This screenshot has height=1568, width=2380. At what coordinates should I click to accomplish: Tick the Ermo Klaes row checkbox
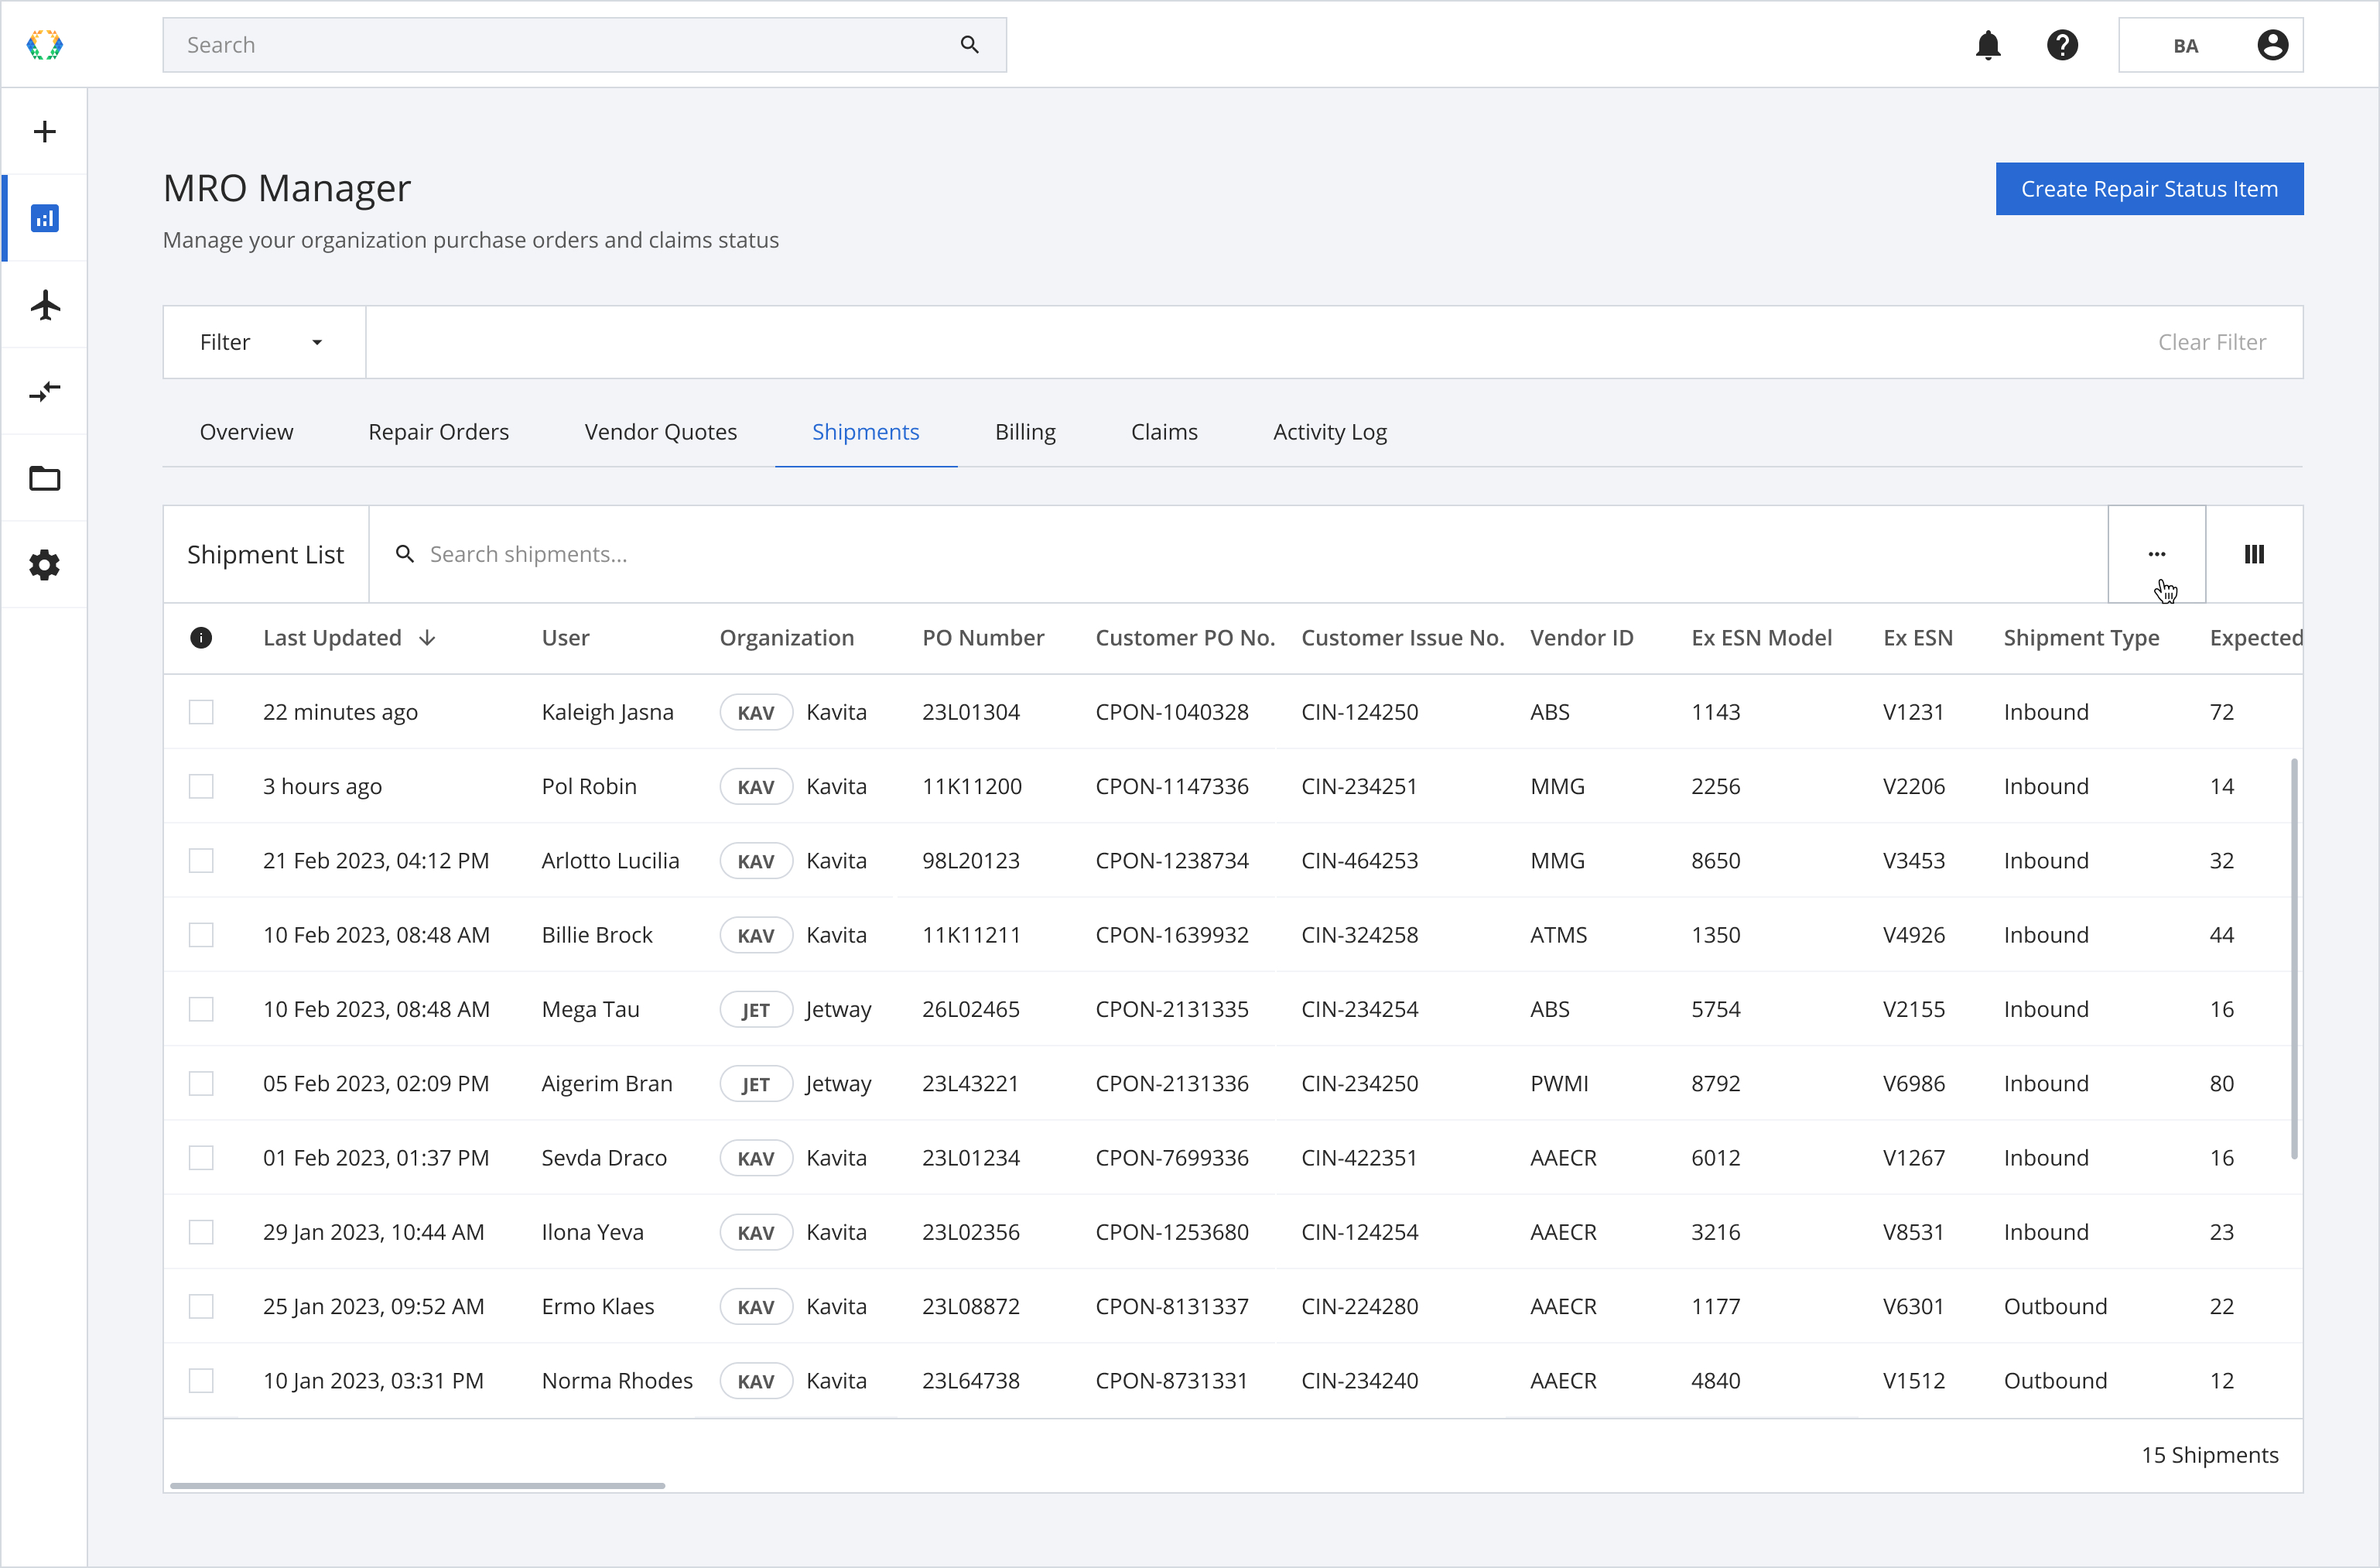[x=201, y=1306]
